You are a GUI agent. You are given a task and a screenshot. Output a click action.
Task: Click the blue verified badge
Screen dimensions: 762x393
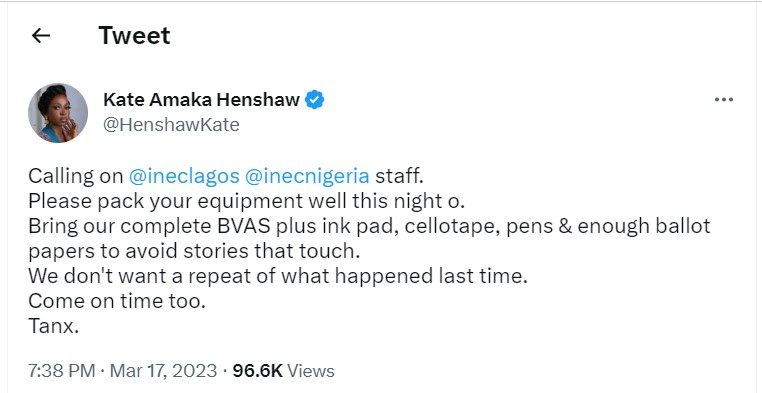(314, 100)
